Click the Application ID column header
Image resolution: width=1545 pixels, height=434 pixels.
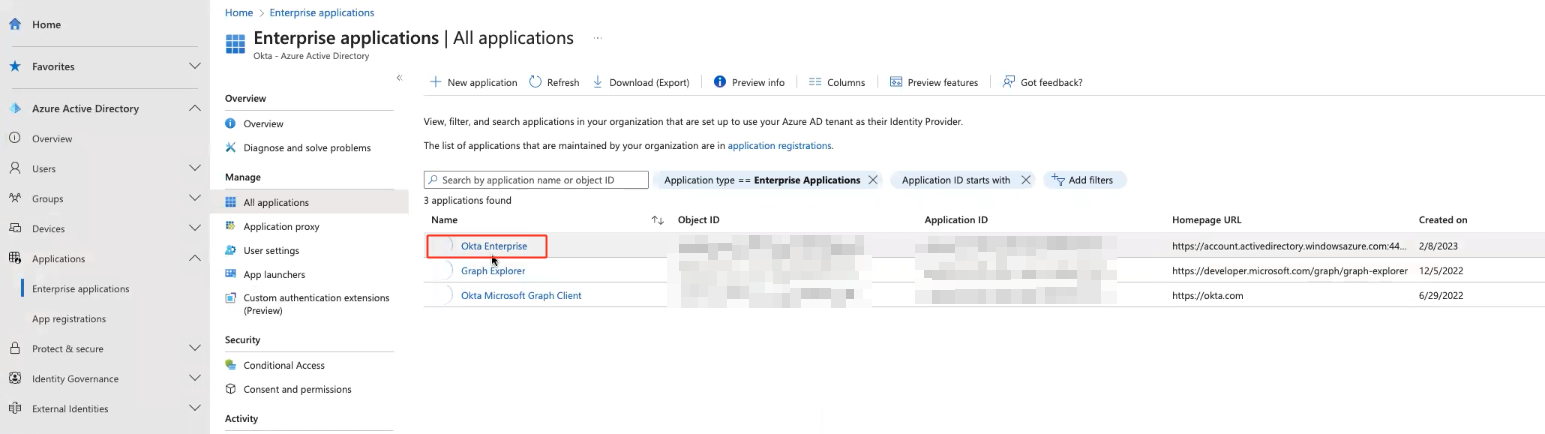point(956,220)
